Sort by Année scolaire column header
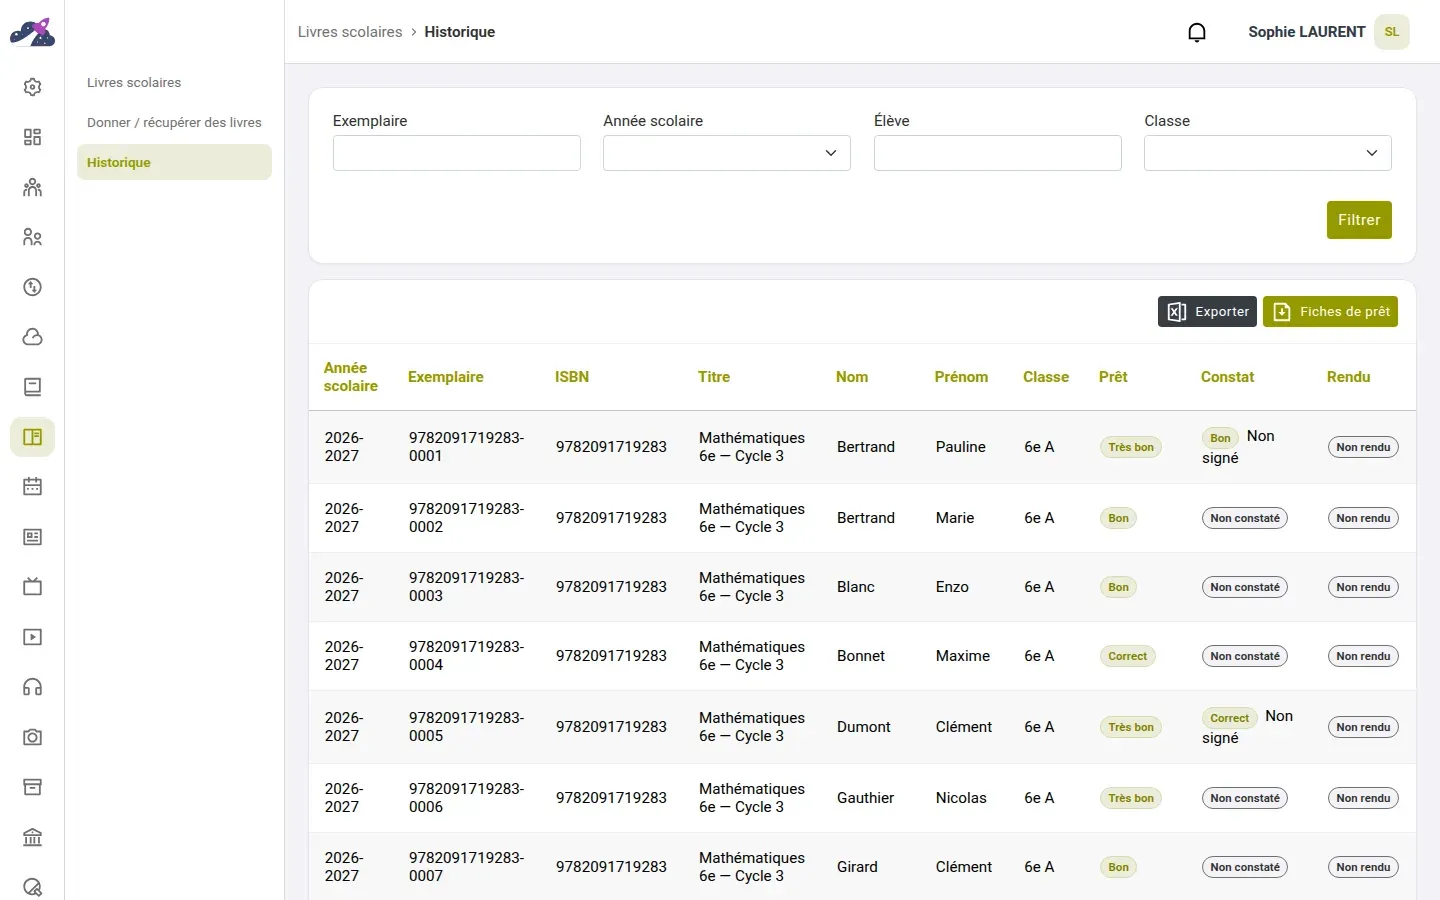The height and width of the screenshot is (900, 1440). point(351,377)
